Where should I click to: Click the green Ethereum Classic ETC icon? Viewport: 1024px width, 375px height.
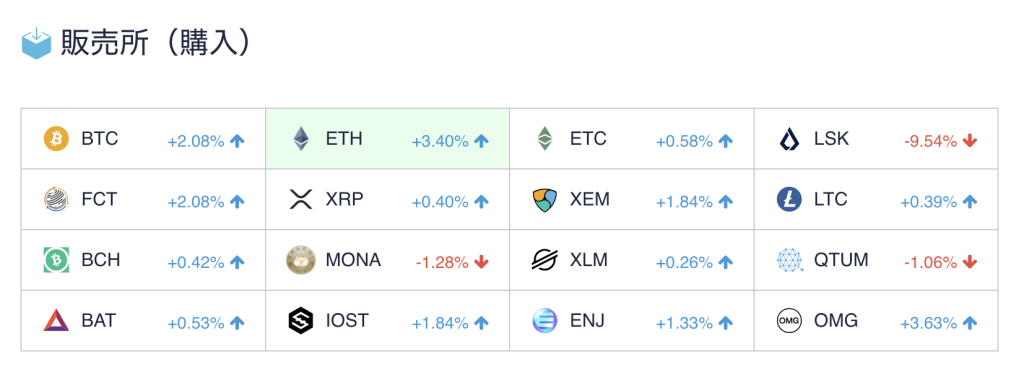coord(545,139)
